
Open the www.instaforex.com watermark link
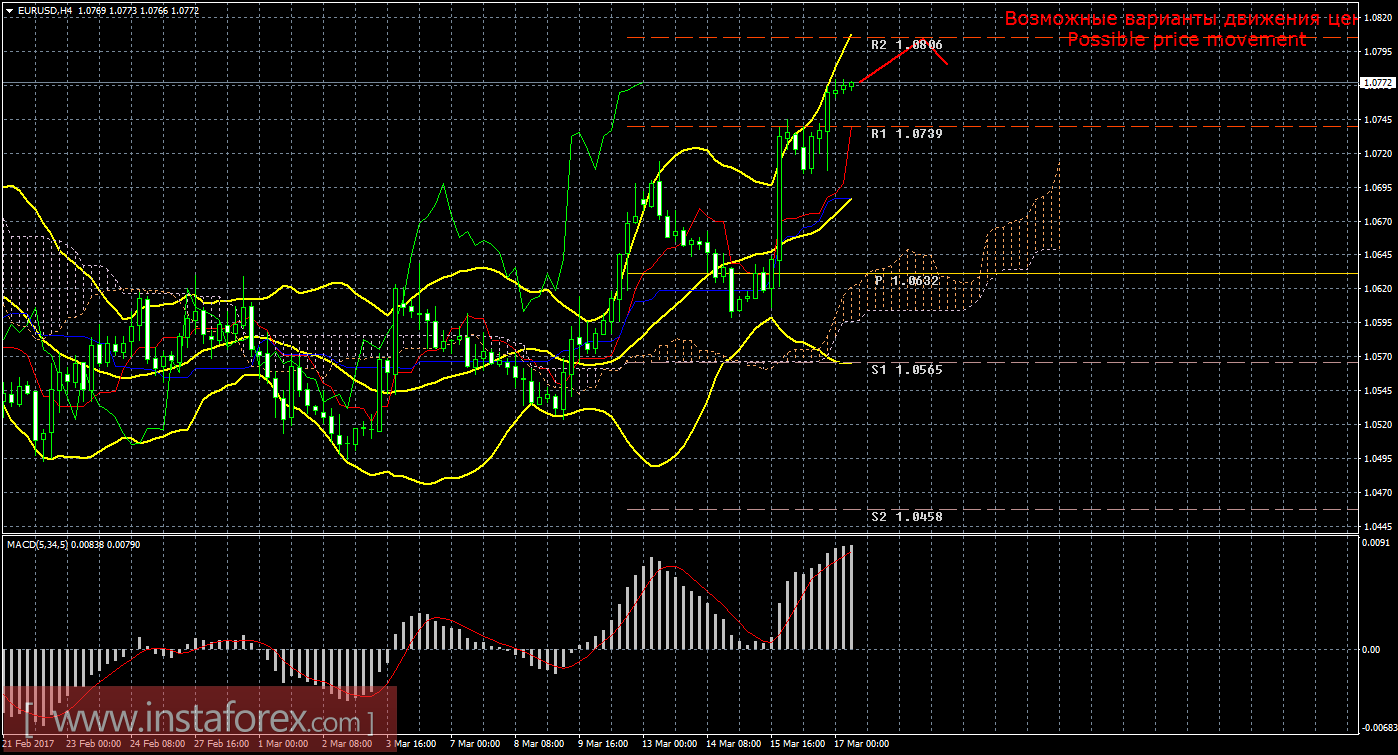coord(198,720)
